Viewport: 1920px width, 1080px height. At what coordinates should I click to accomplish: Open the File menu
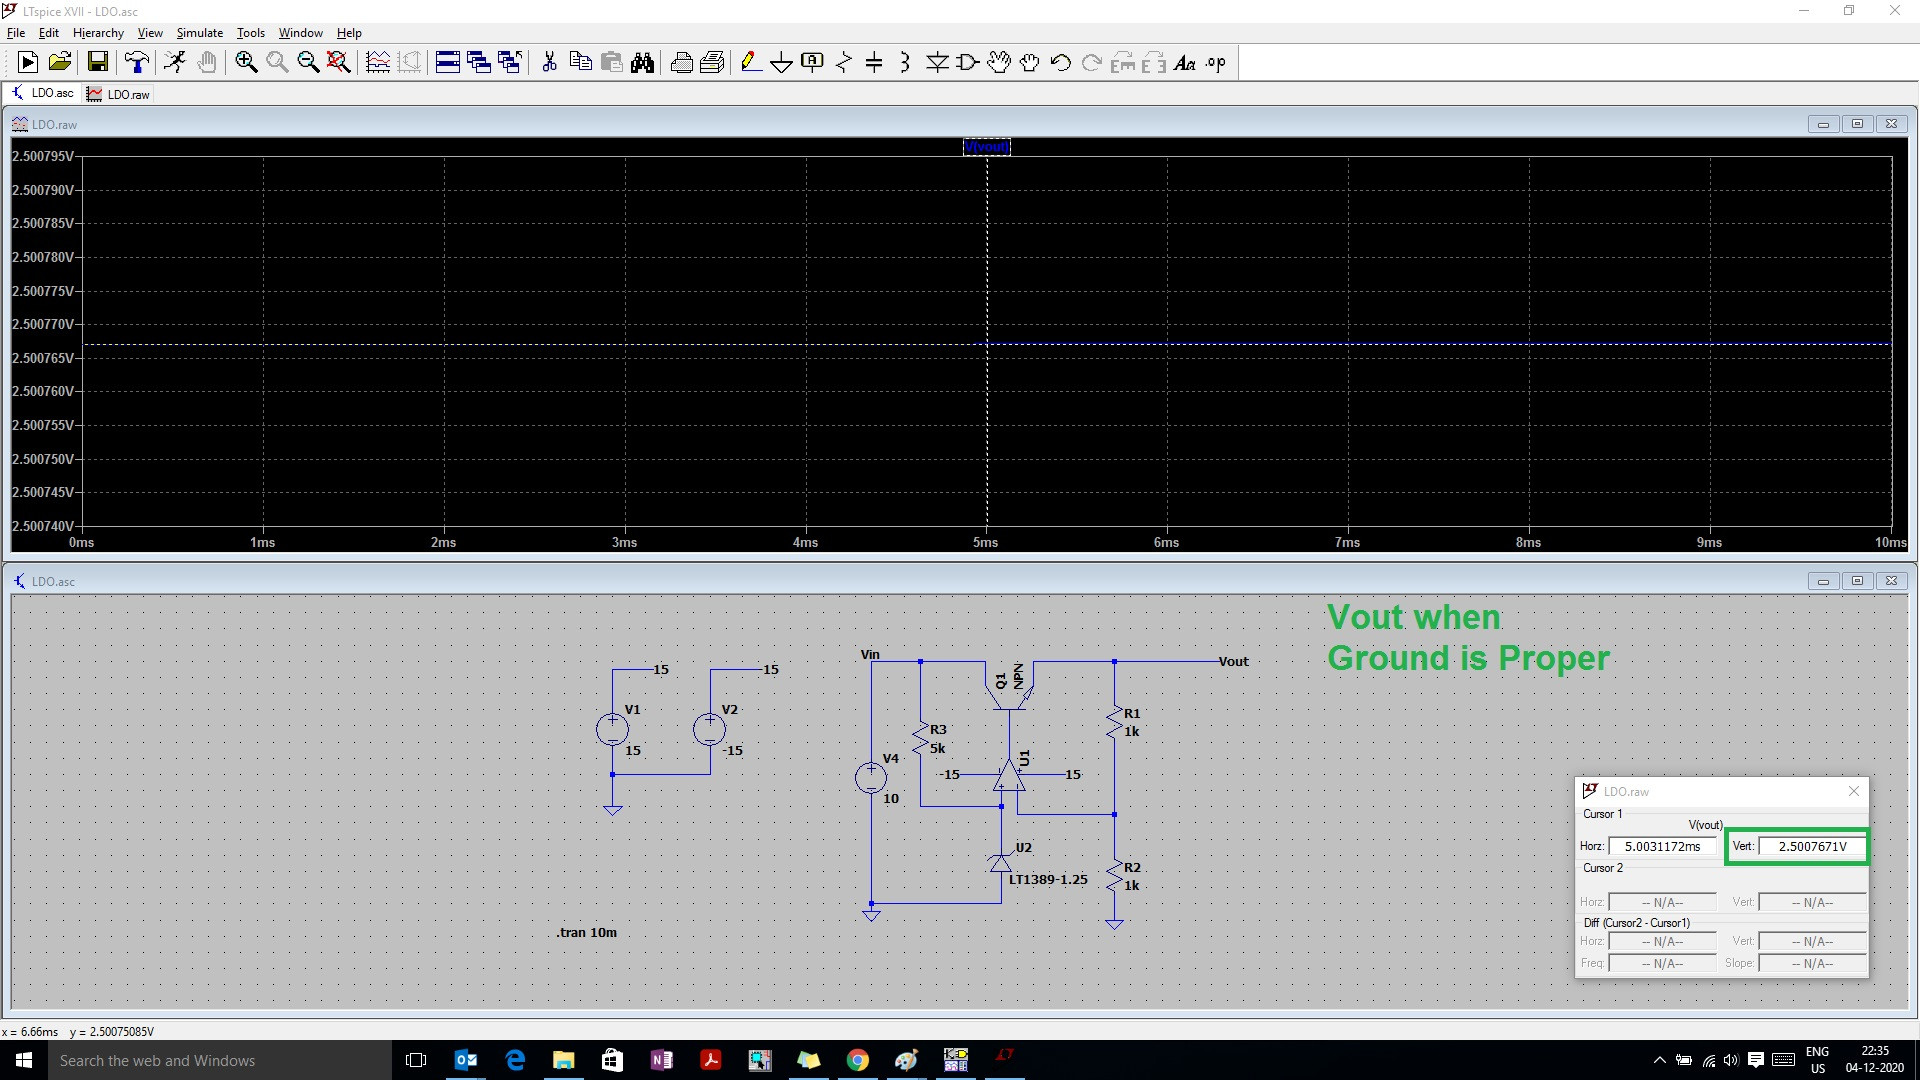pos(16,32)
